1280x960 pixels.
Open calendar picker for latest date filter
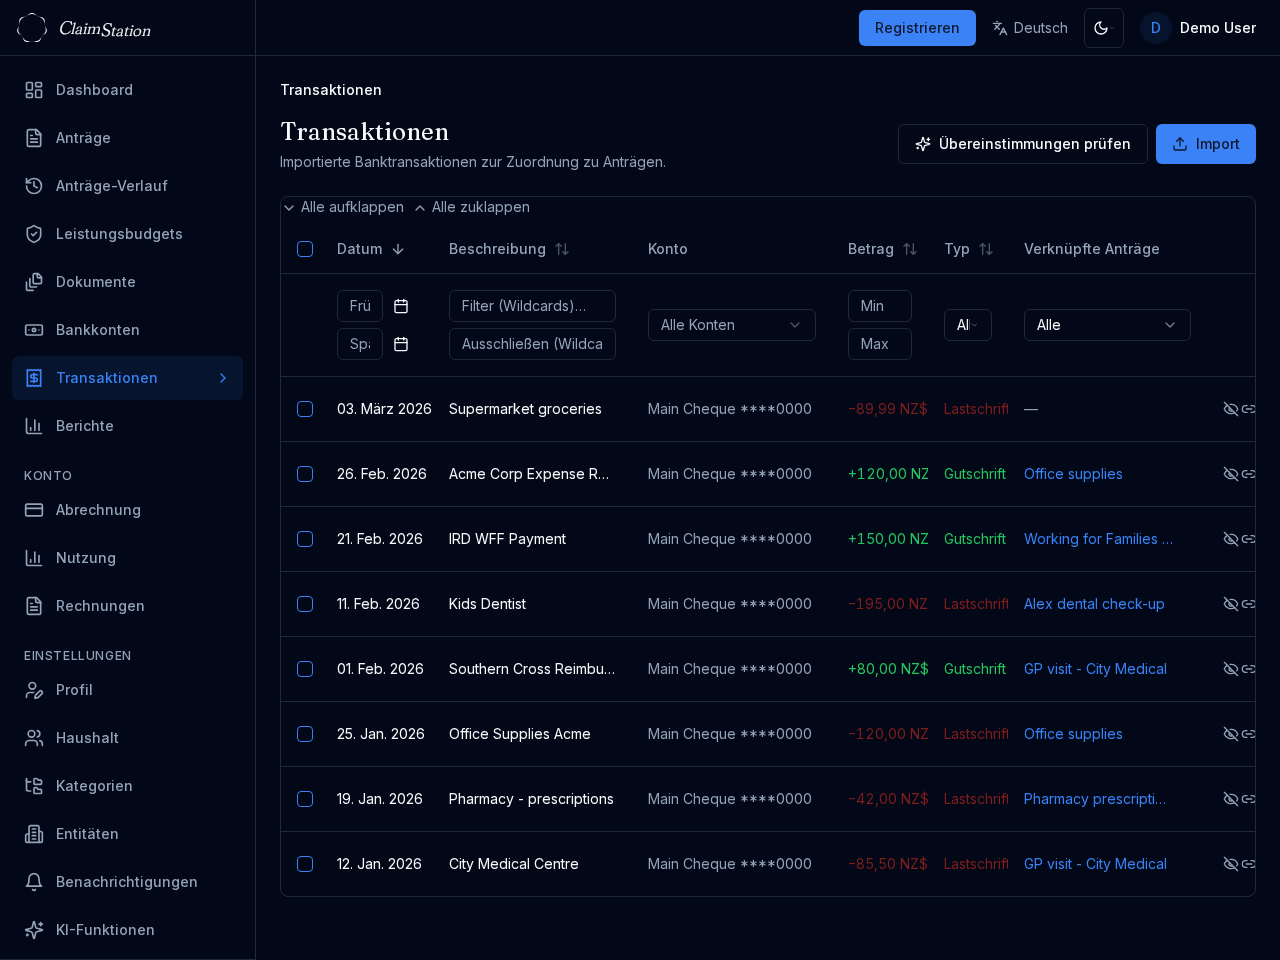point(401,344)
